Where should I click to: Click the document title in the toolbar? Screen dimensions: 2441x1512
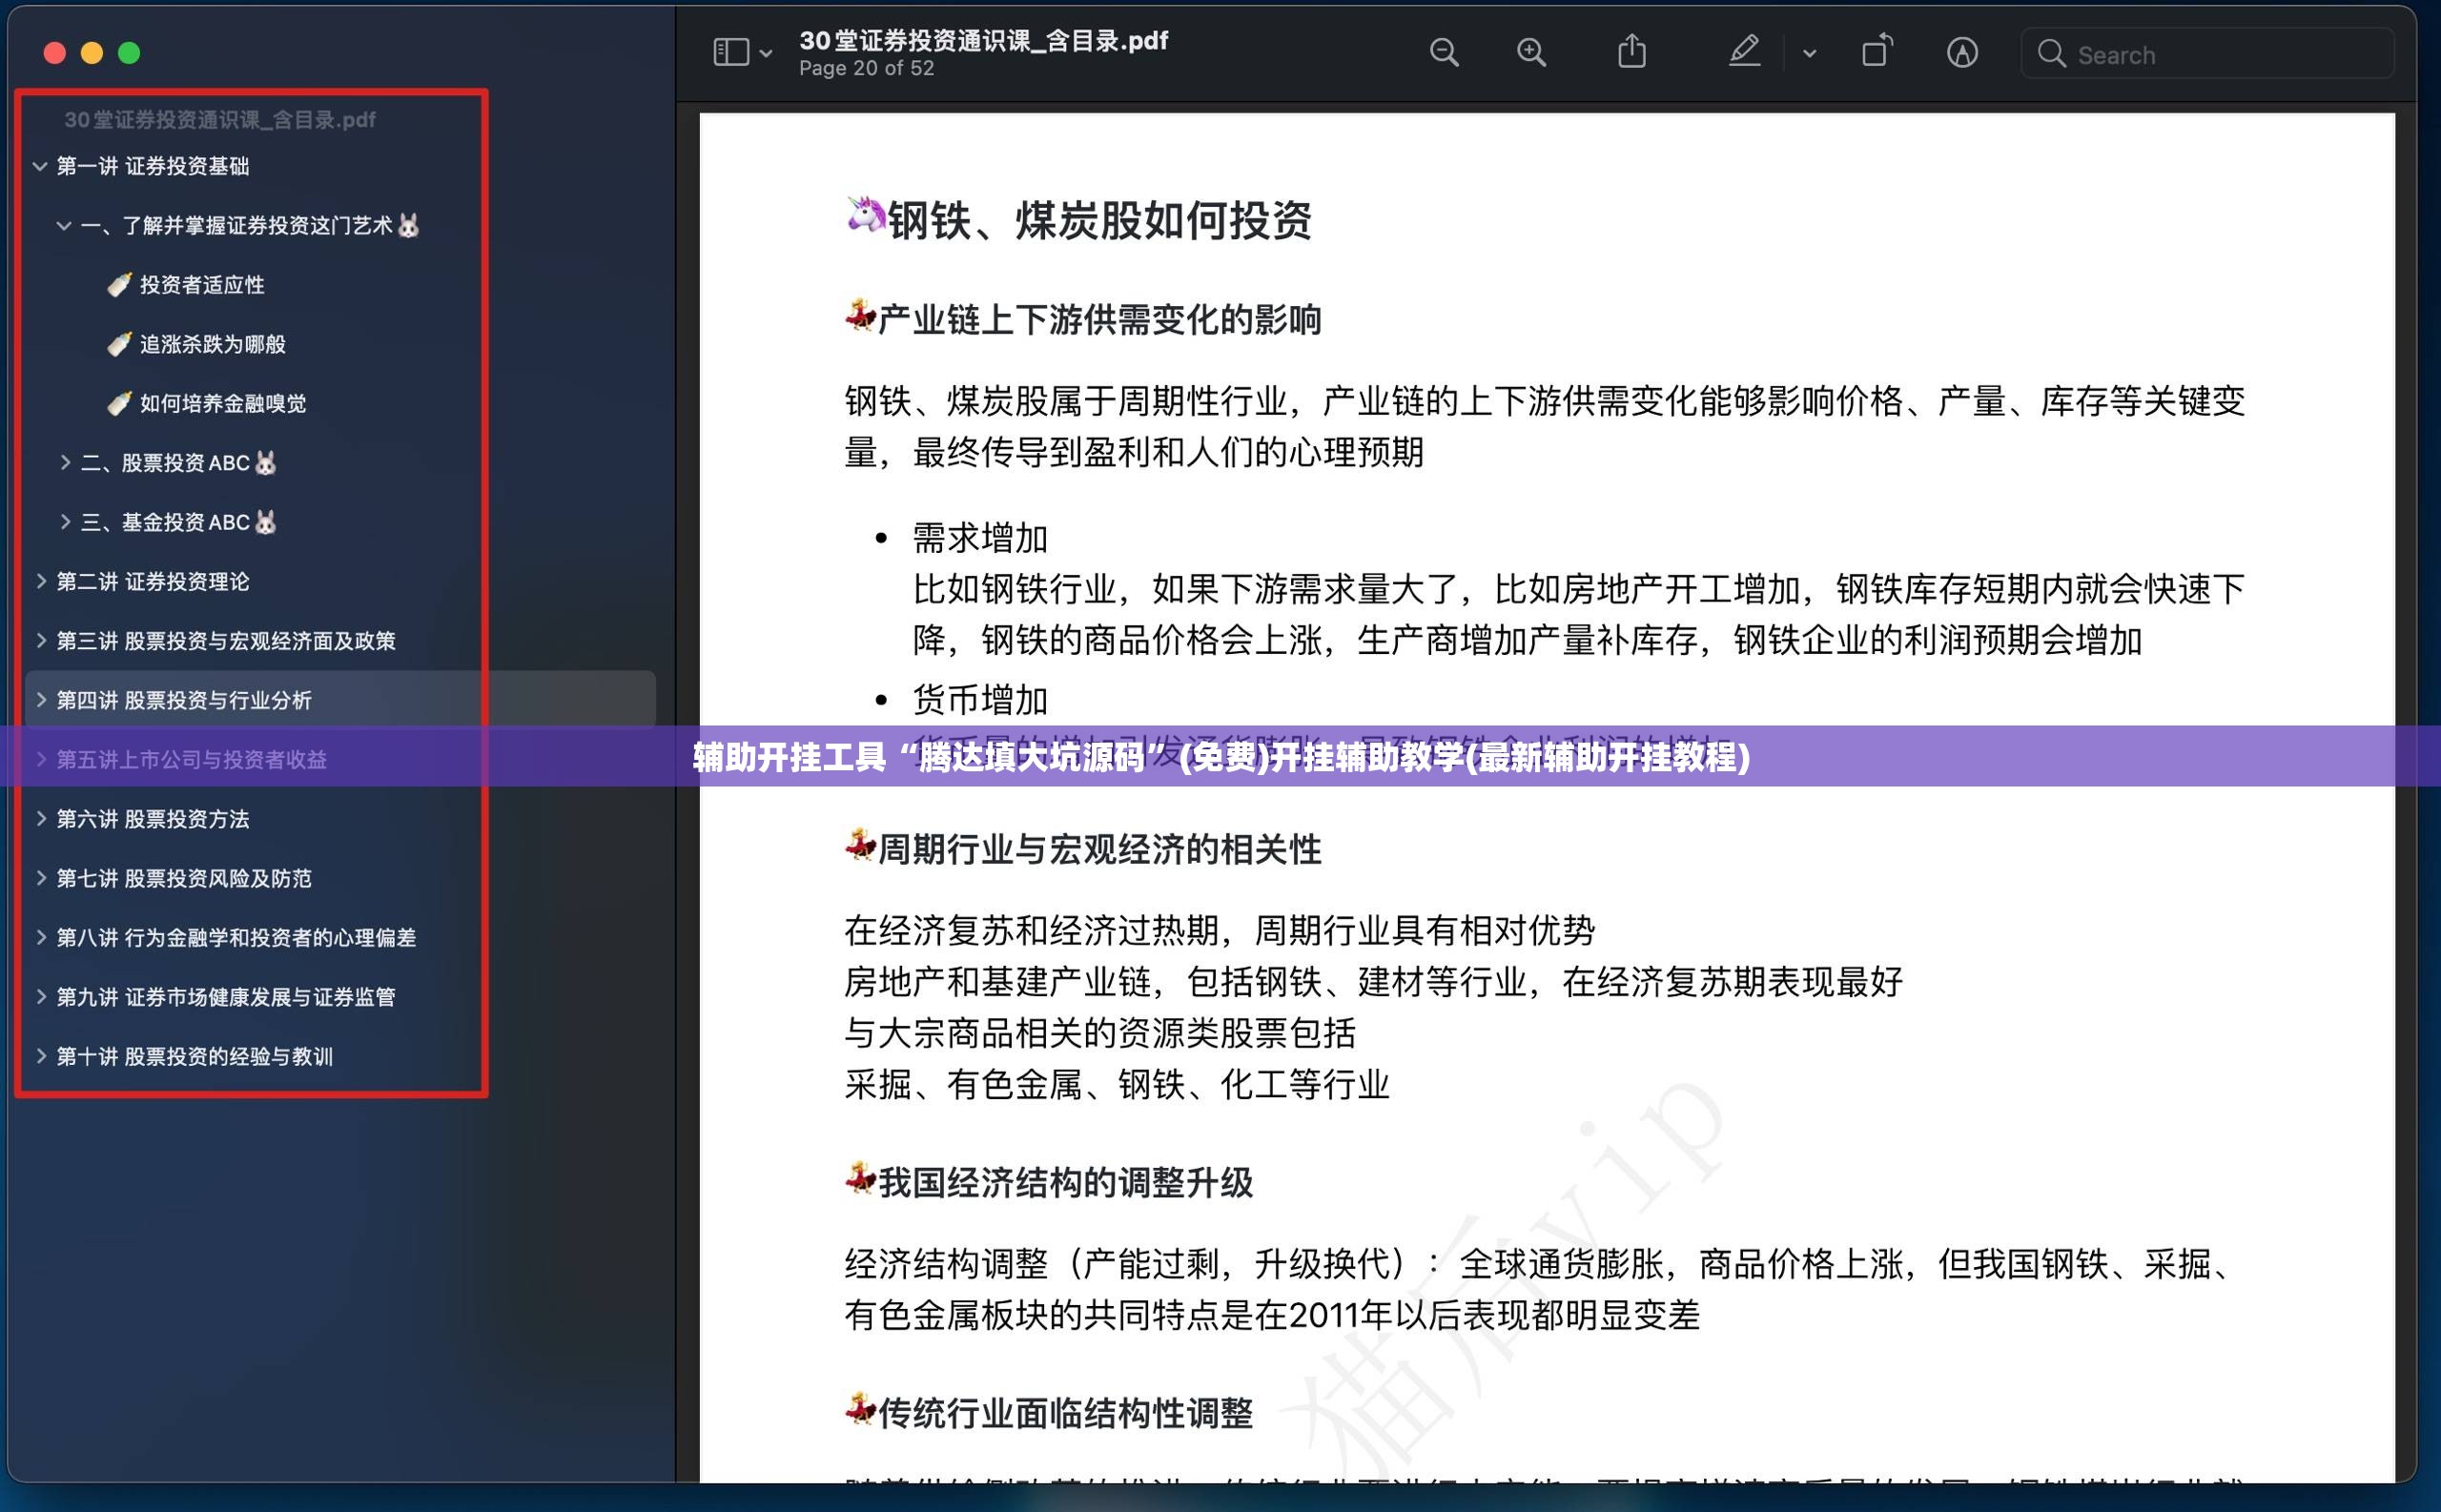pyautogui.click(x=984, y=40)
